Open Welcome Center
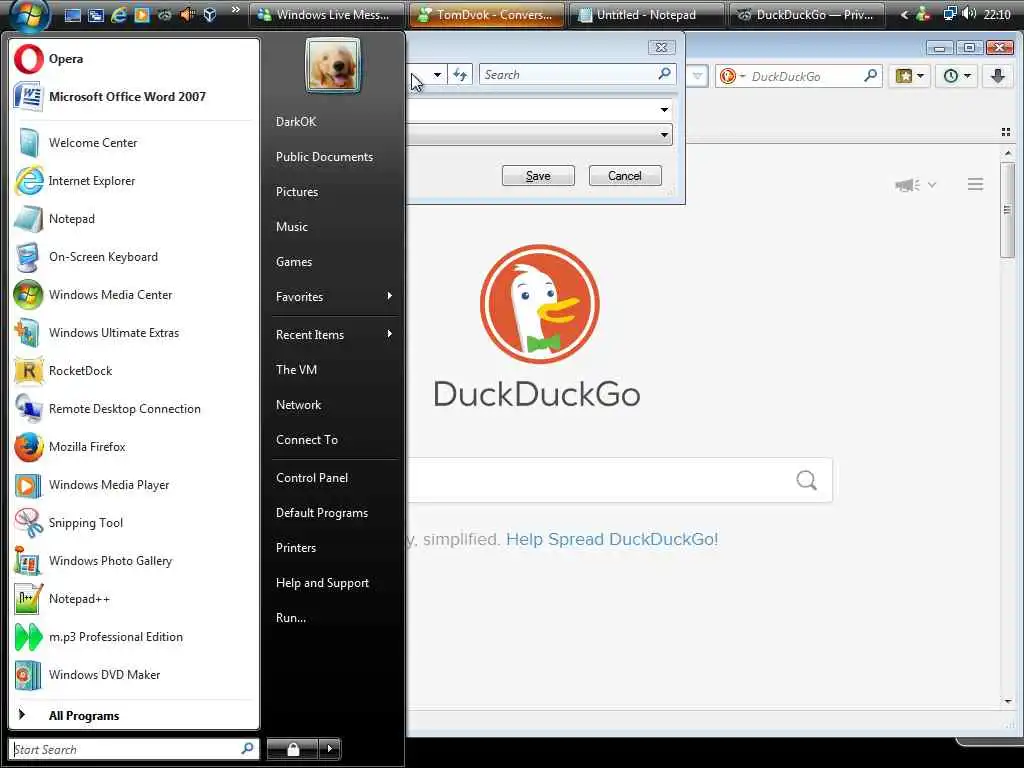The width and height of the screenshot is (1024, 768). (x=133, y=142)
